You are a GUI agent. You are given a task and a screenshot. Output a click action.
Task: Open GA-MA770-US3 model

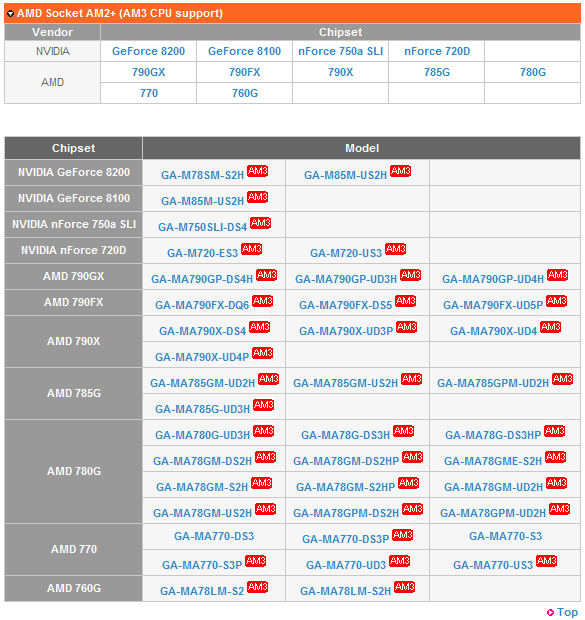click(493, 565)
